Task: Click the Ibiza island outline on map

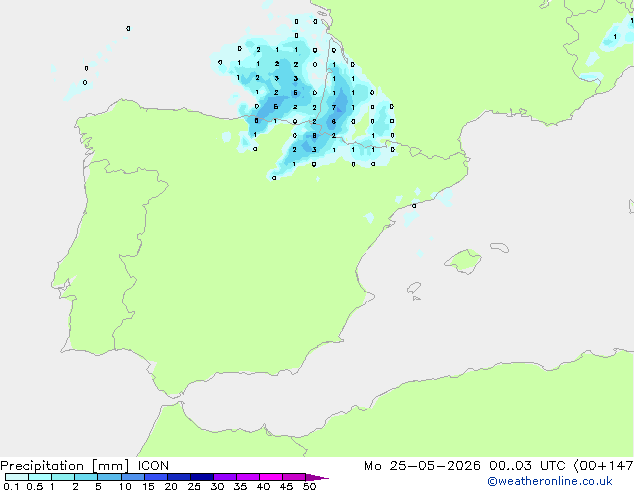Action: click(x=414, y=288)
